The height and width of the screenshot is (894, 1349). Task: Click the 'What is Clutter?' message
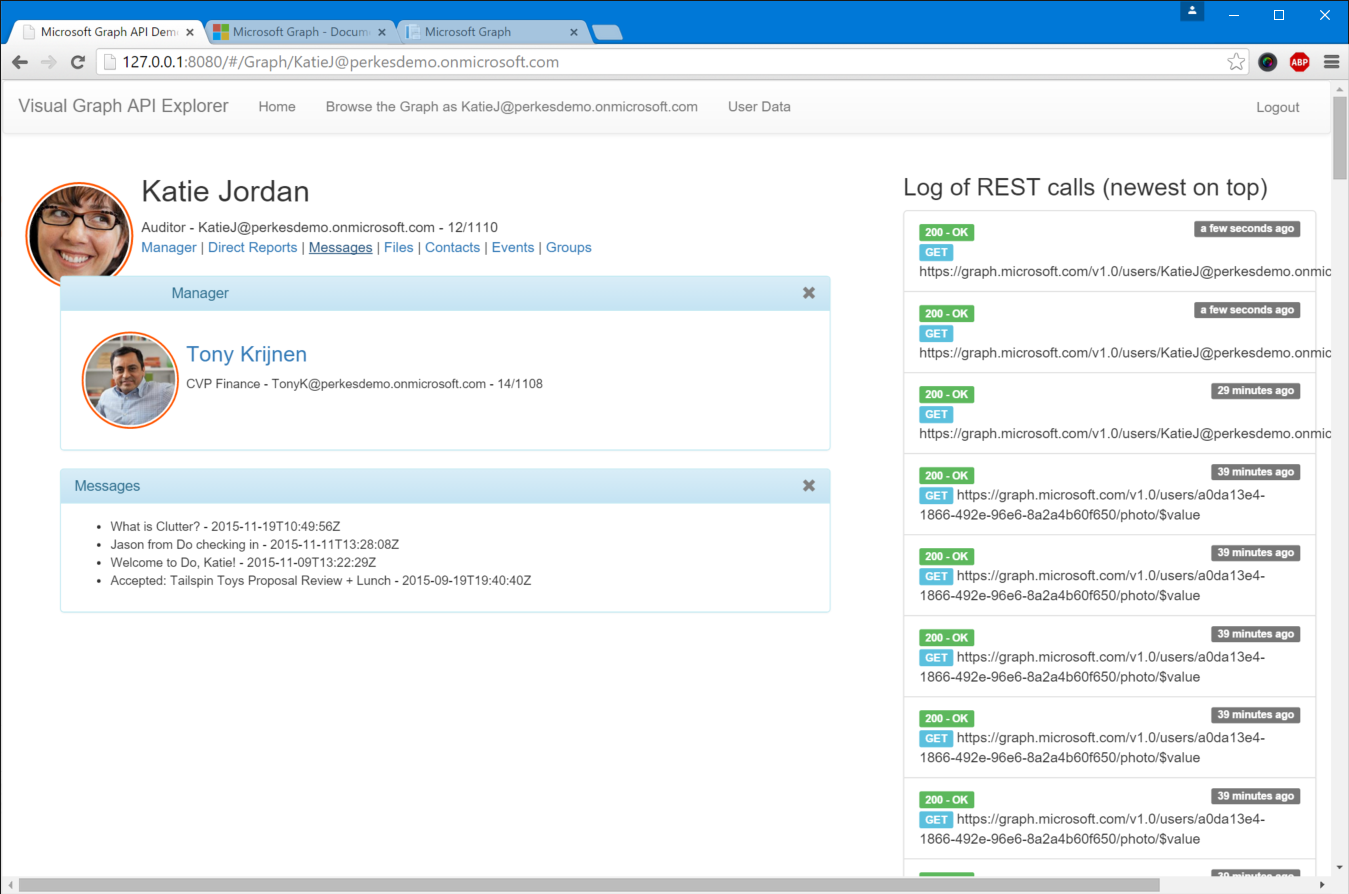226,526
